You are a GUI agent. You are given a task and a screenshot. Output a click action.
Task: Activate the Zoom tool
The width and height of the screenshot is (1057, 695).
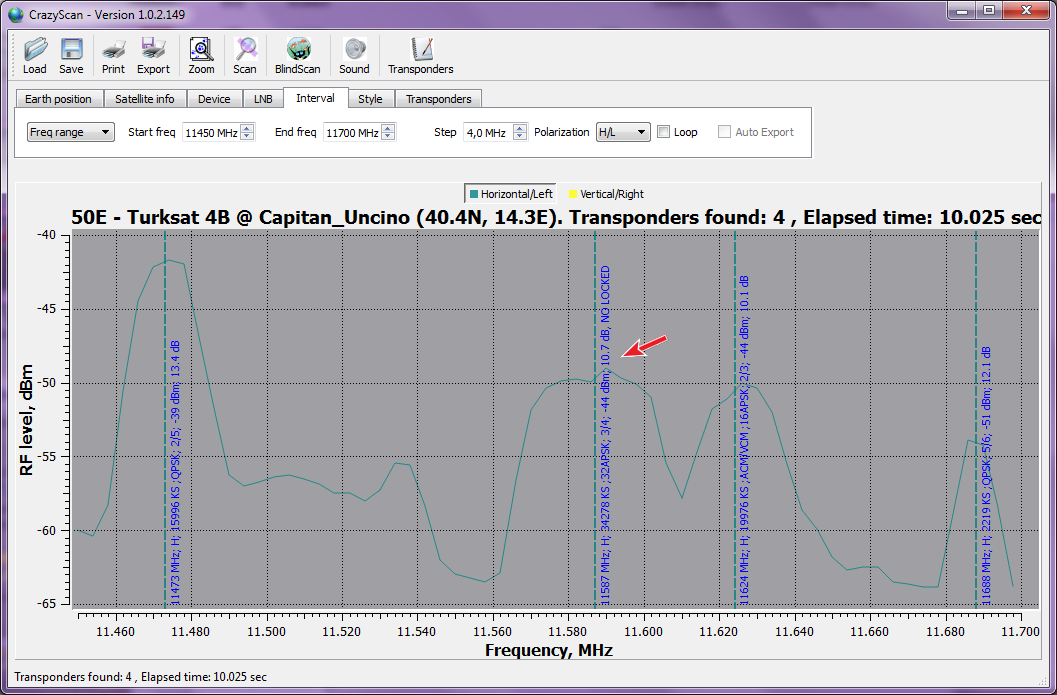(x=201, y=50)
